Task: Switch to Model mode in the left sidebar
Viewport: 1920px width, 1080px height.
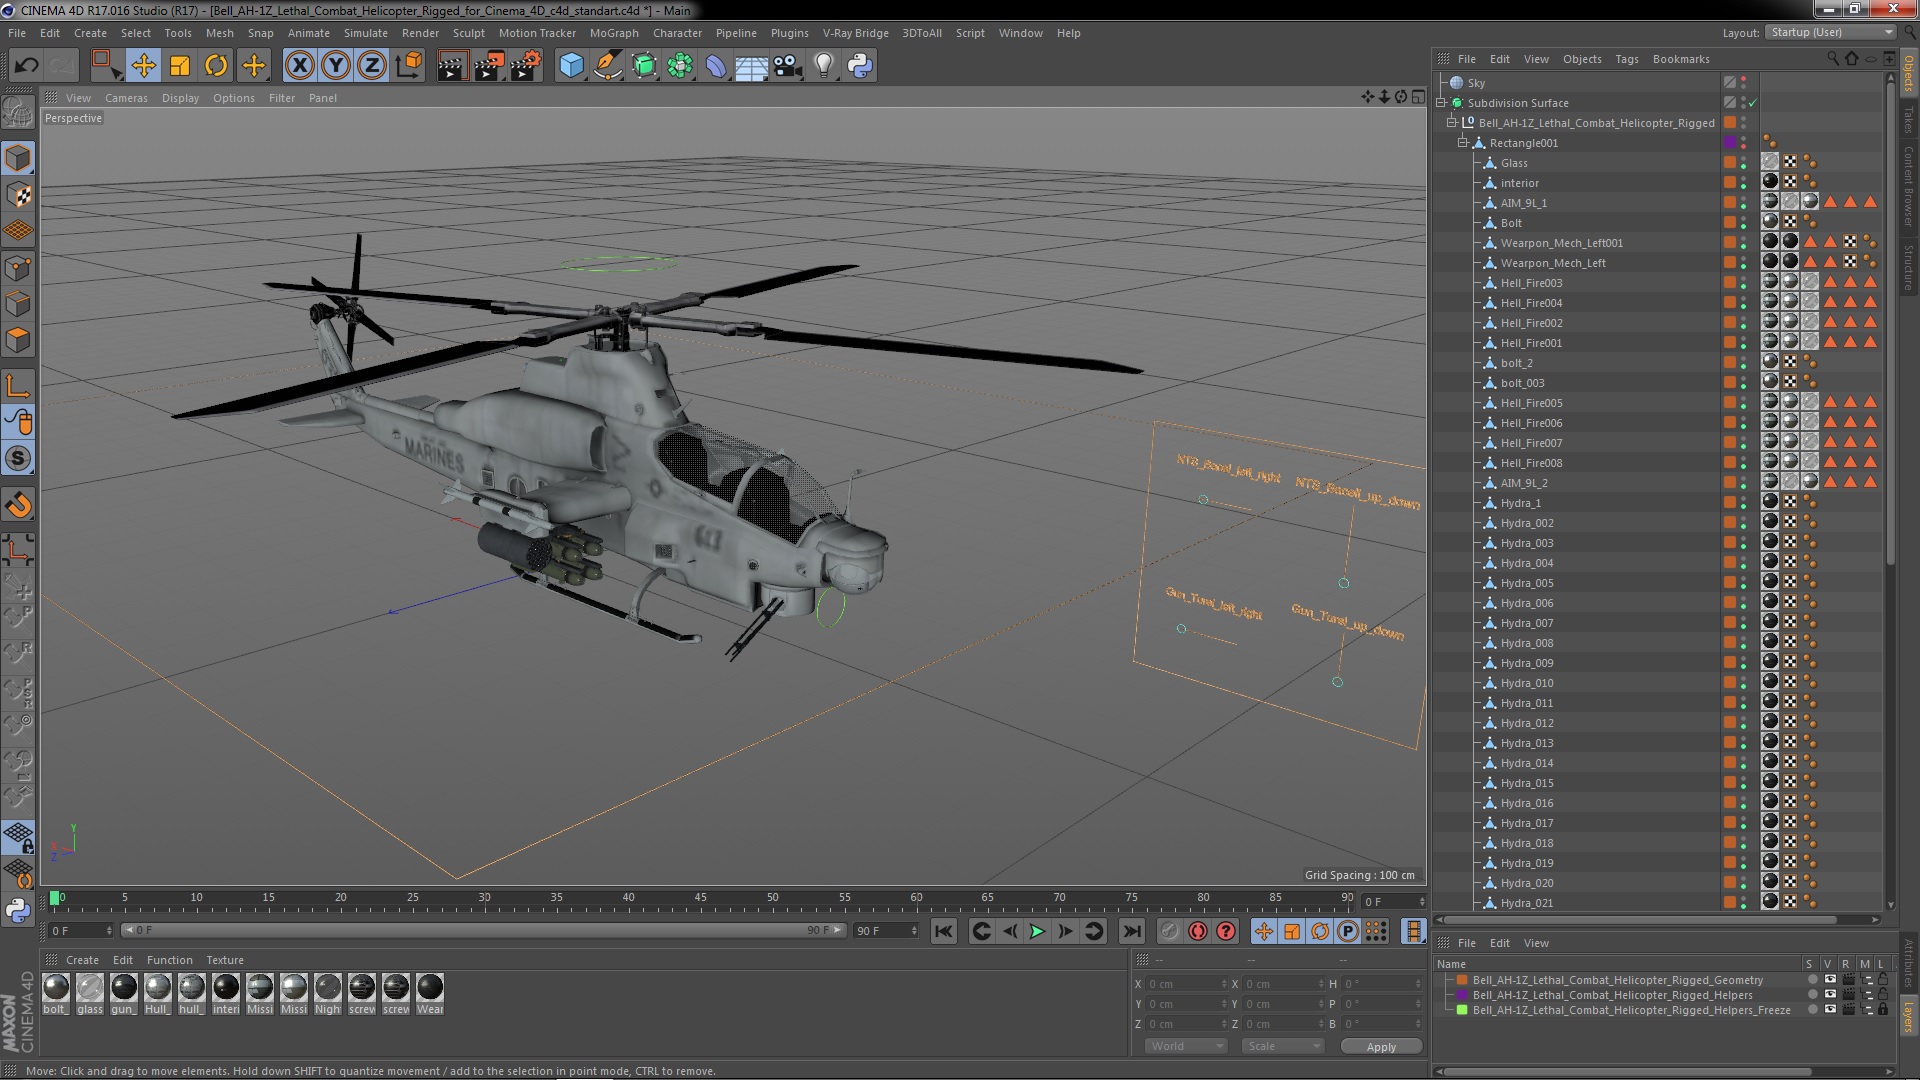Action: [x=18, y=158]
